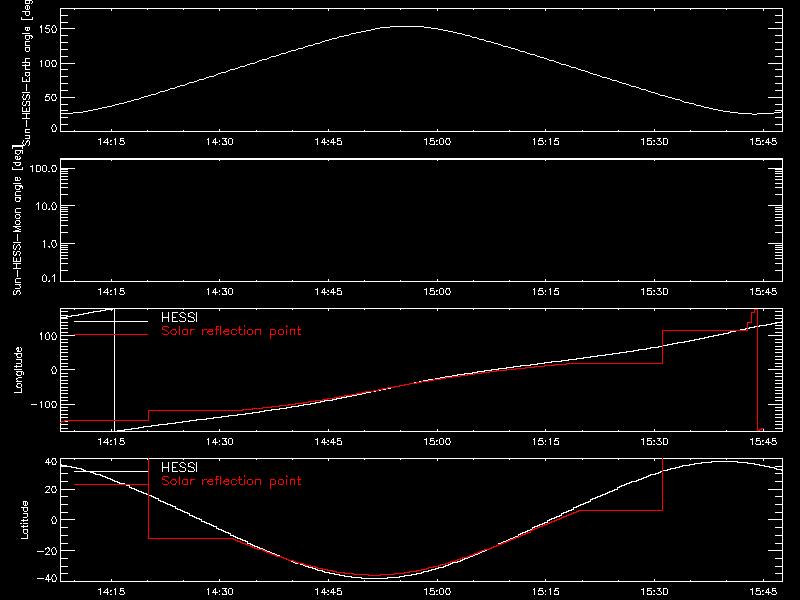Click the "Longitude" y-axis title
This screenshot has height=600, width=800.
18,370
